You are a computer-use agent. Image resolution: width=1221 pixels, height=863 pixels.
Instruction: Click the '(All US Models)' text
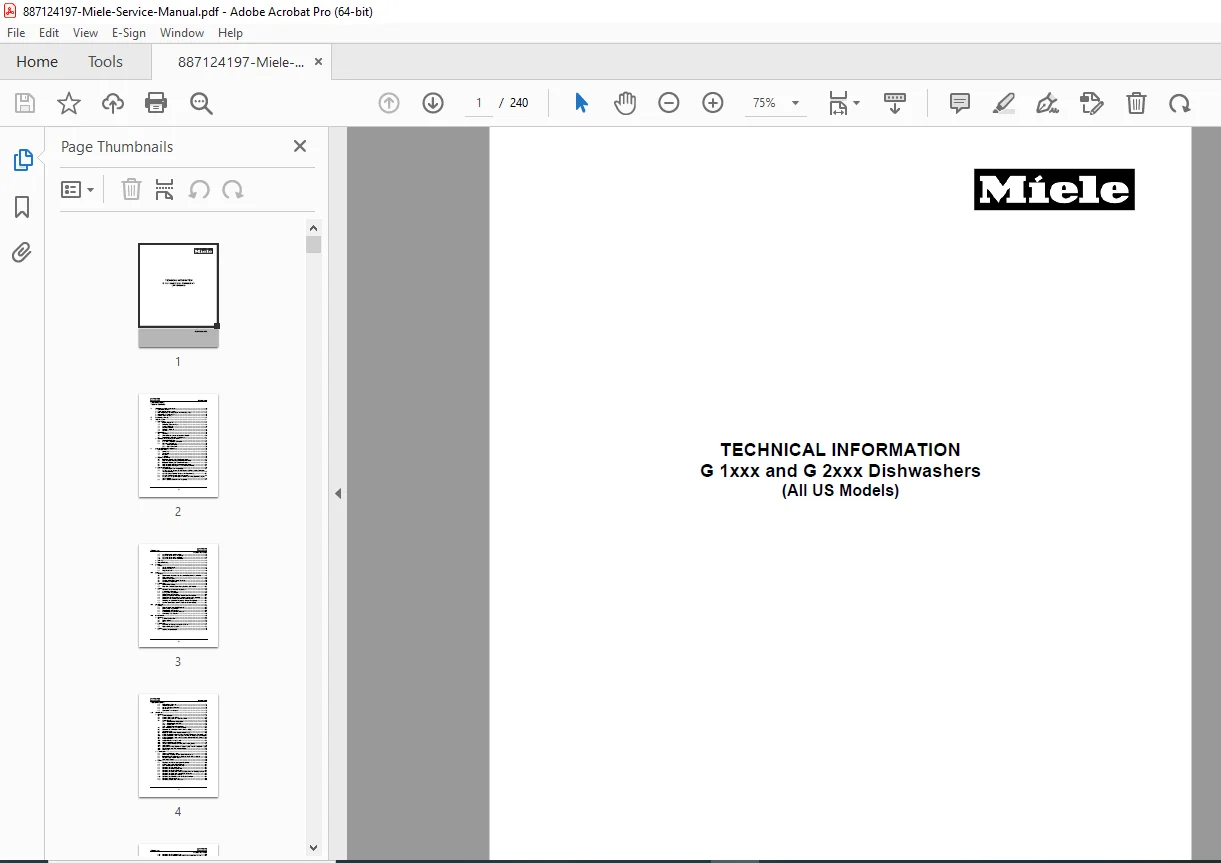tap(840, 491)
